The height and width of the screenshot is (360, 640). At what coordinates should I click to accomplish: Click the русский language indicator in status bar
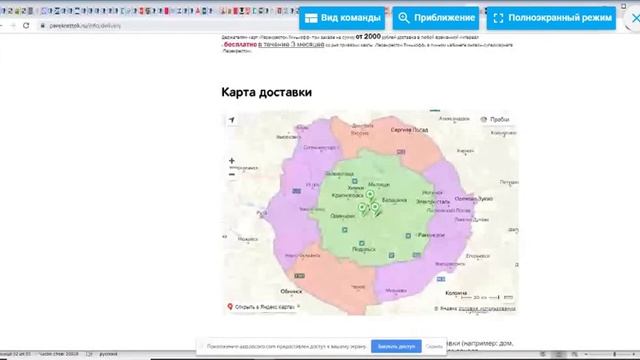click(x=108, y=354)
